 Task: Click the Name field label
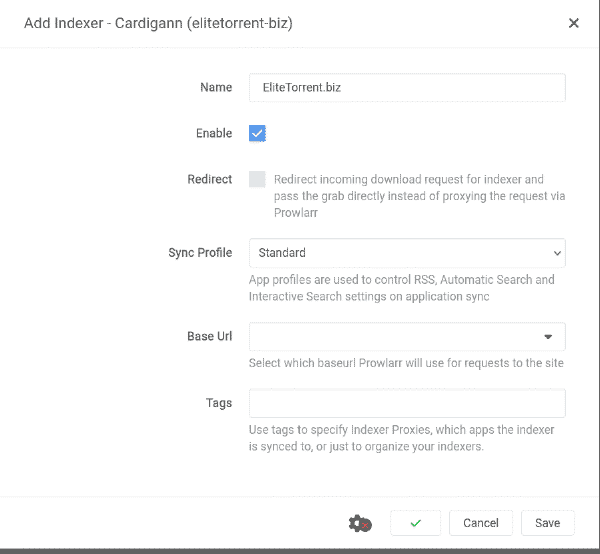pos(216,88)
